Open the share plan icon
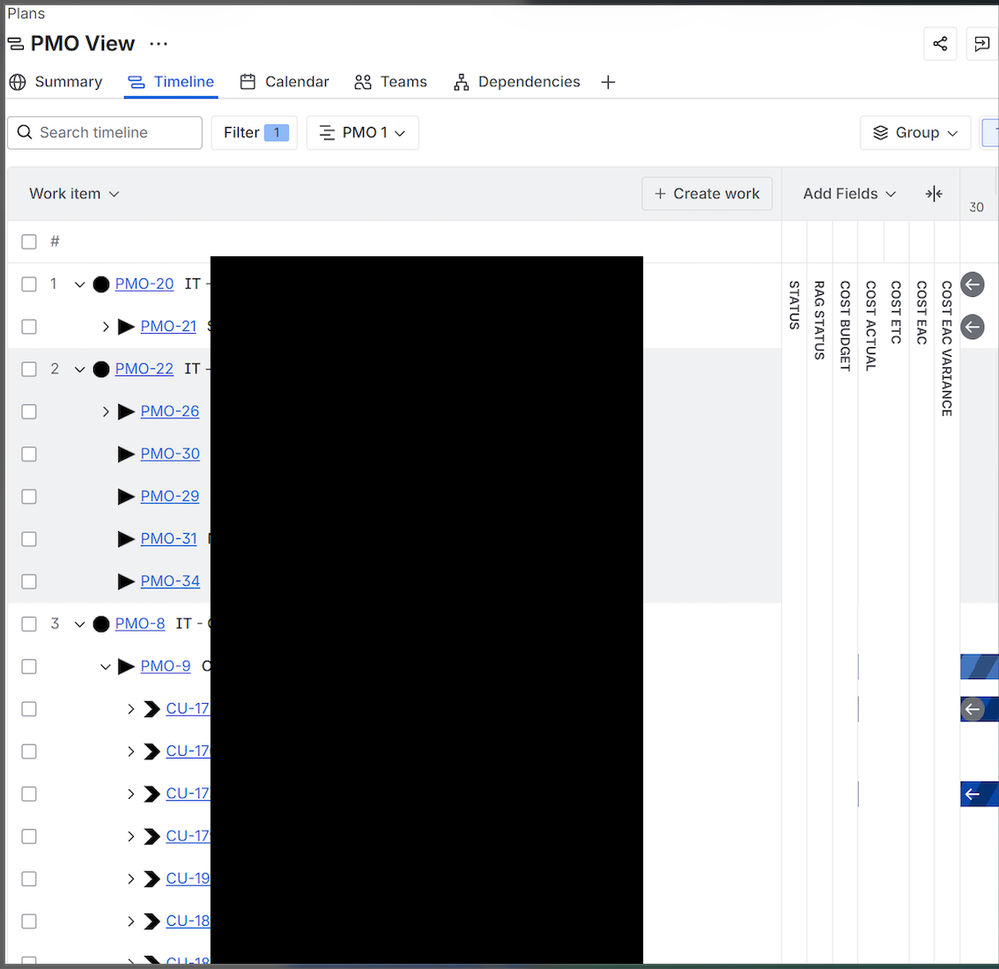This screenshot has width=999, height=969. [x=940, y=43]
